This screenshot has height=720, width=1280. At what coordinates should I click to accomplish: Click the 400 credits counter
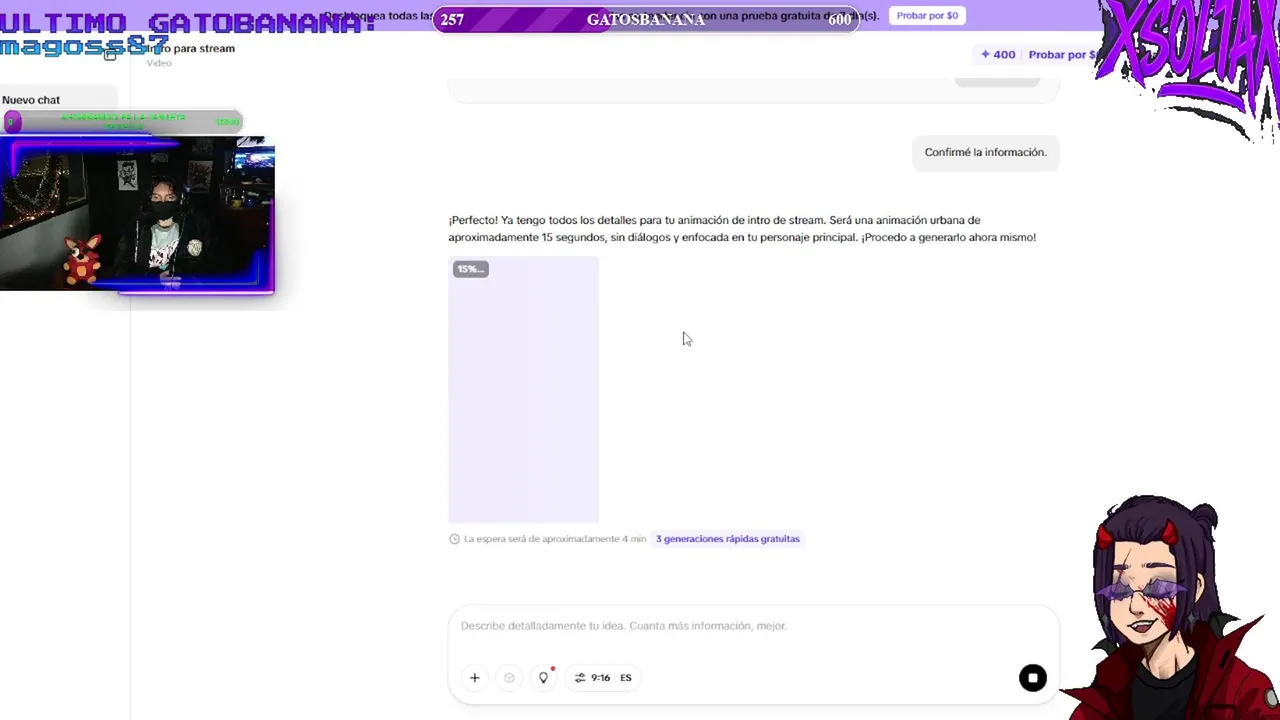tap(998, 55)
